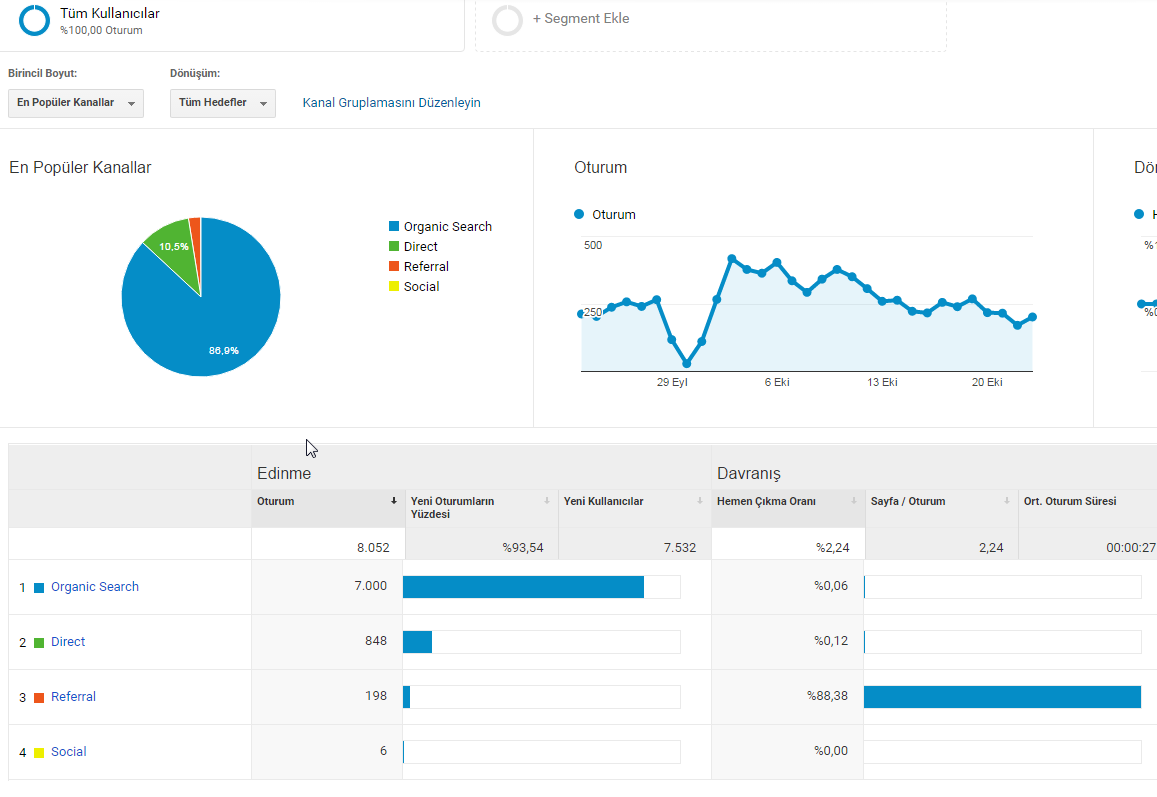Click the Ort. Oturum Süresi column header

point(1070,501)
